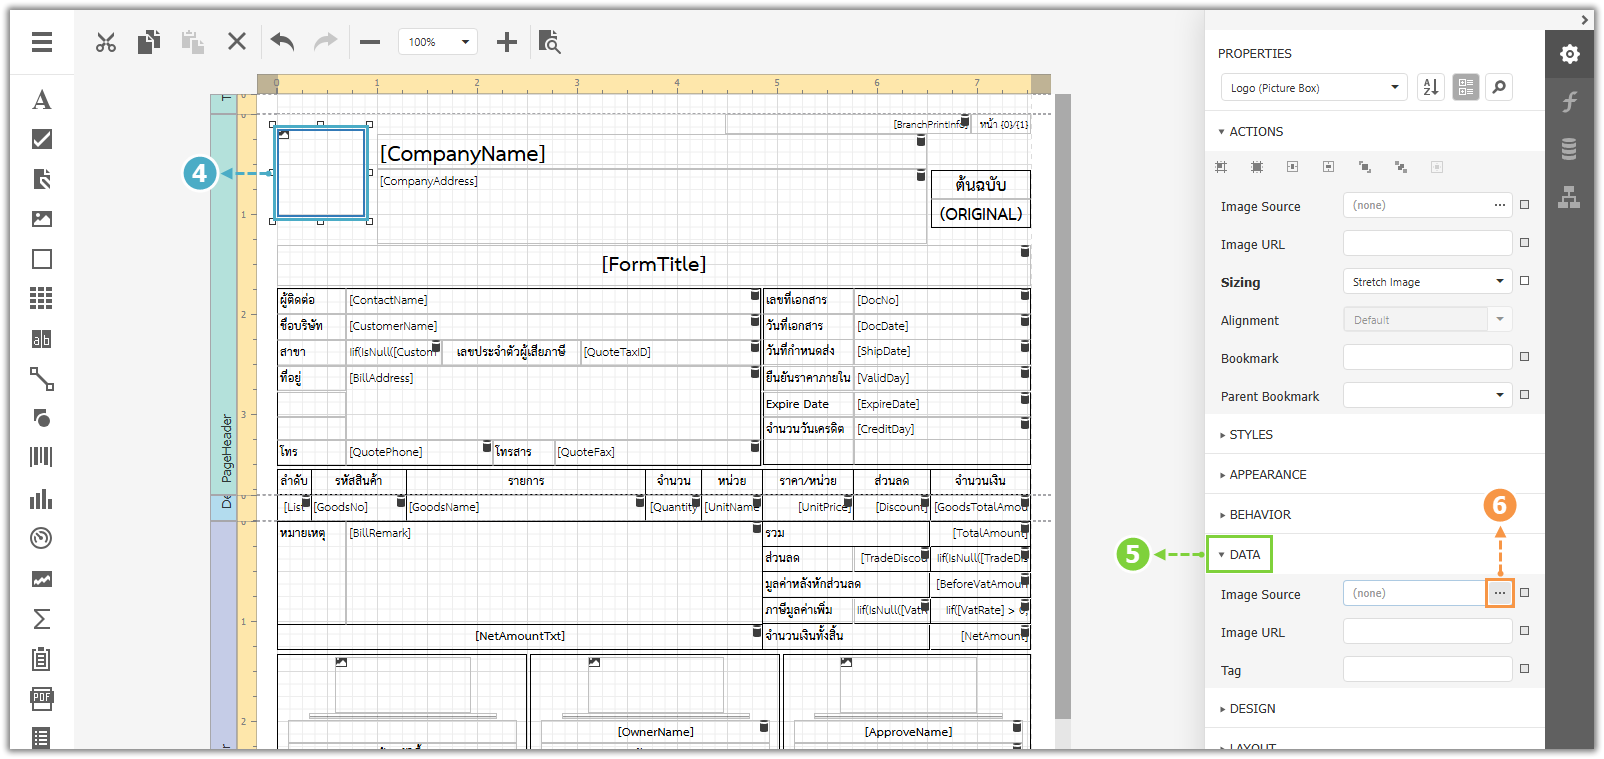Click property marker square beside Sizing
Viewport: 1604px width, 759px height.
pos(1524,281)
